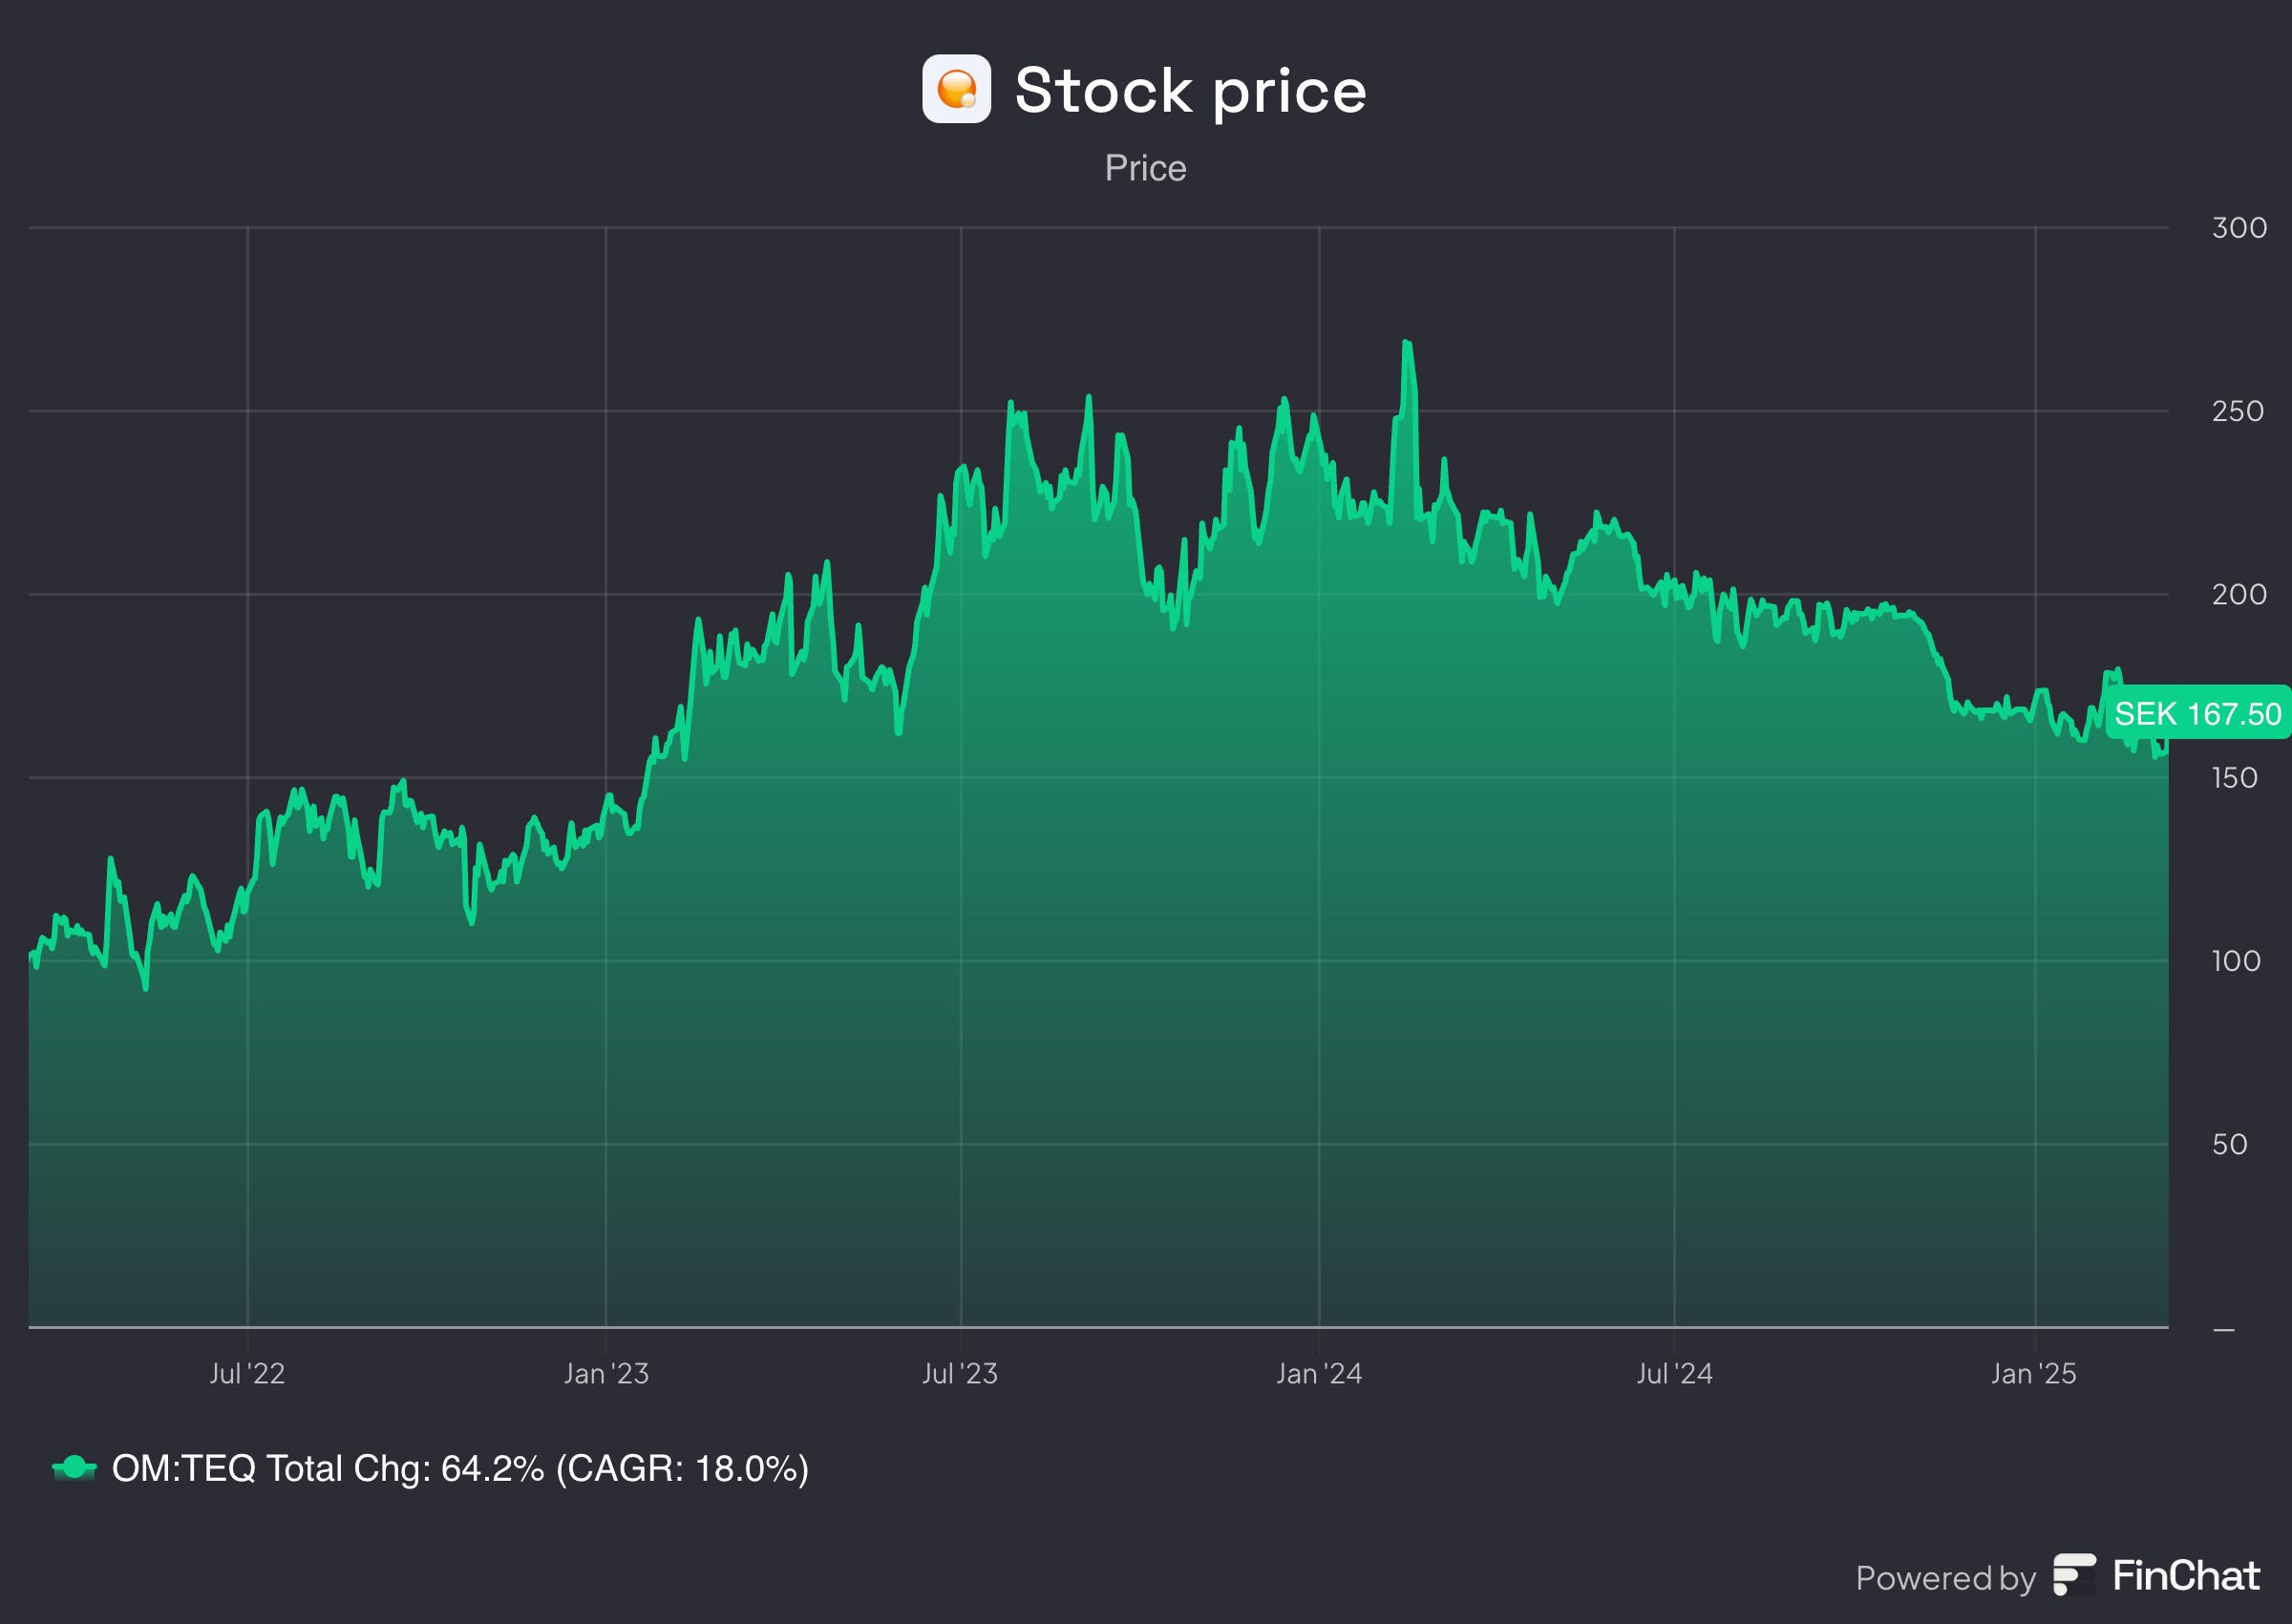Viewport: 2292px width, 1624px height.
Task: Click the Jul '23 axis label
Action: pos(960,1373)
